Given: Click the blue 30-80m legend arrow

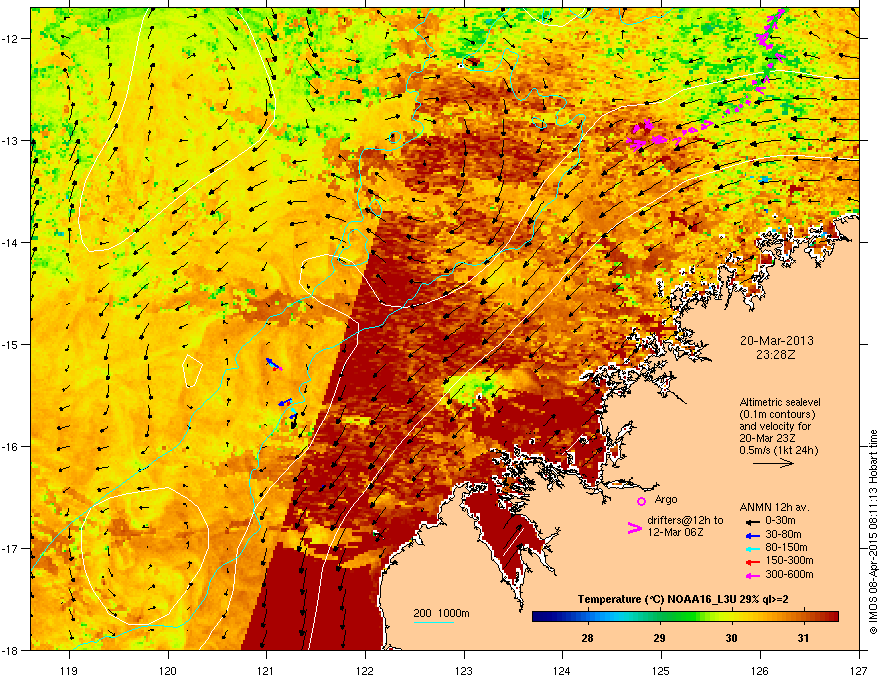Looking at the screenshot, I should pyautogui.click(x=753, y=535).
